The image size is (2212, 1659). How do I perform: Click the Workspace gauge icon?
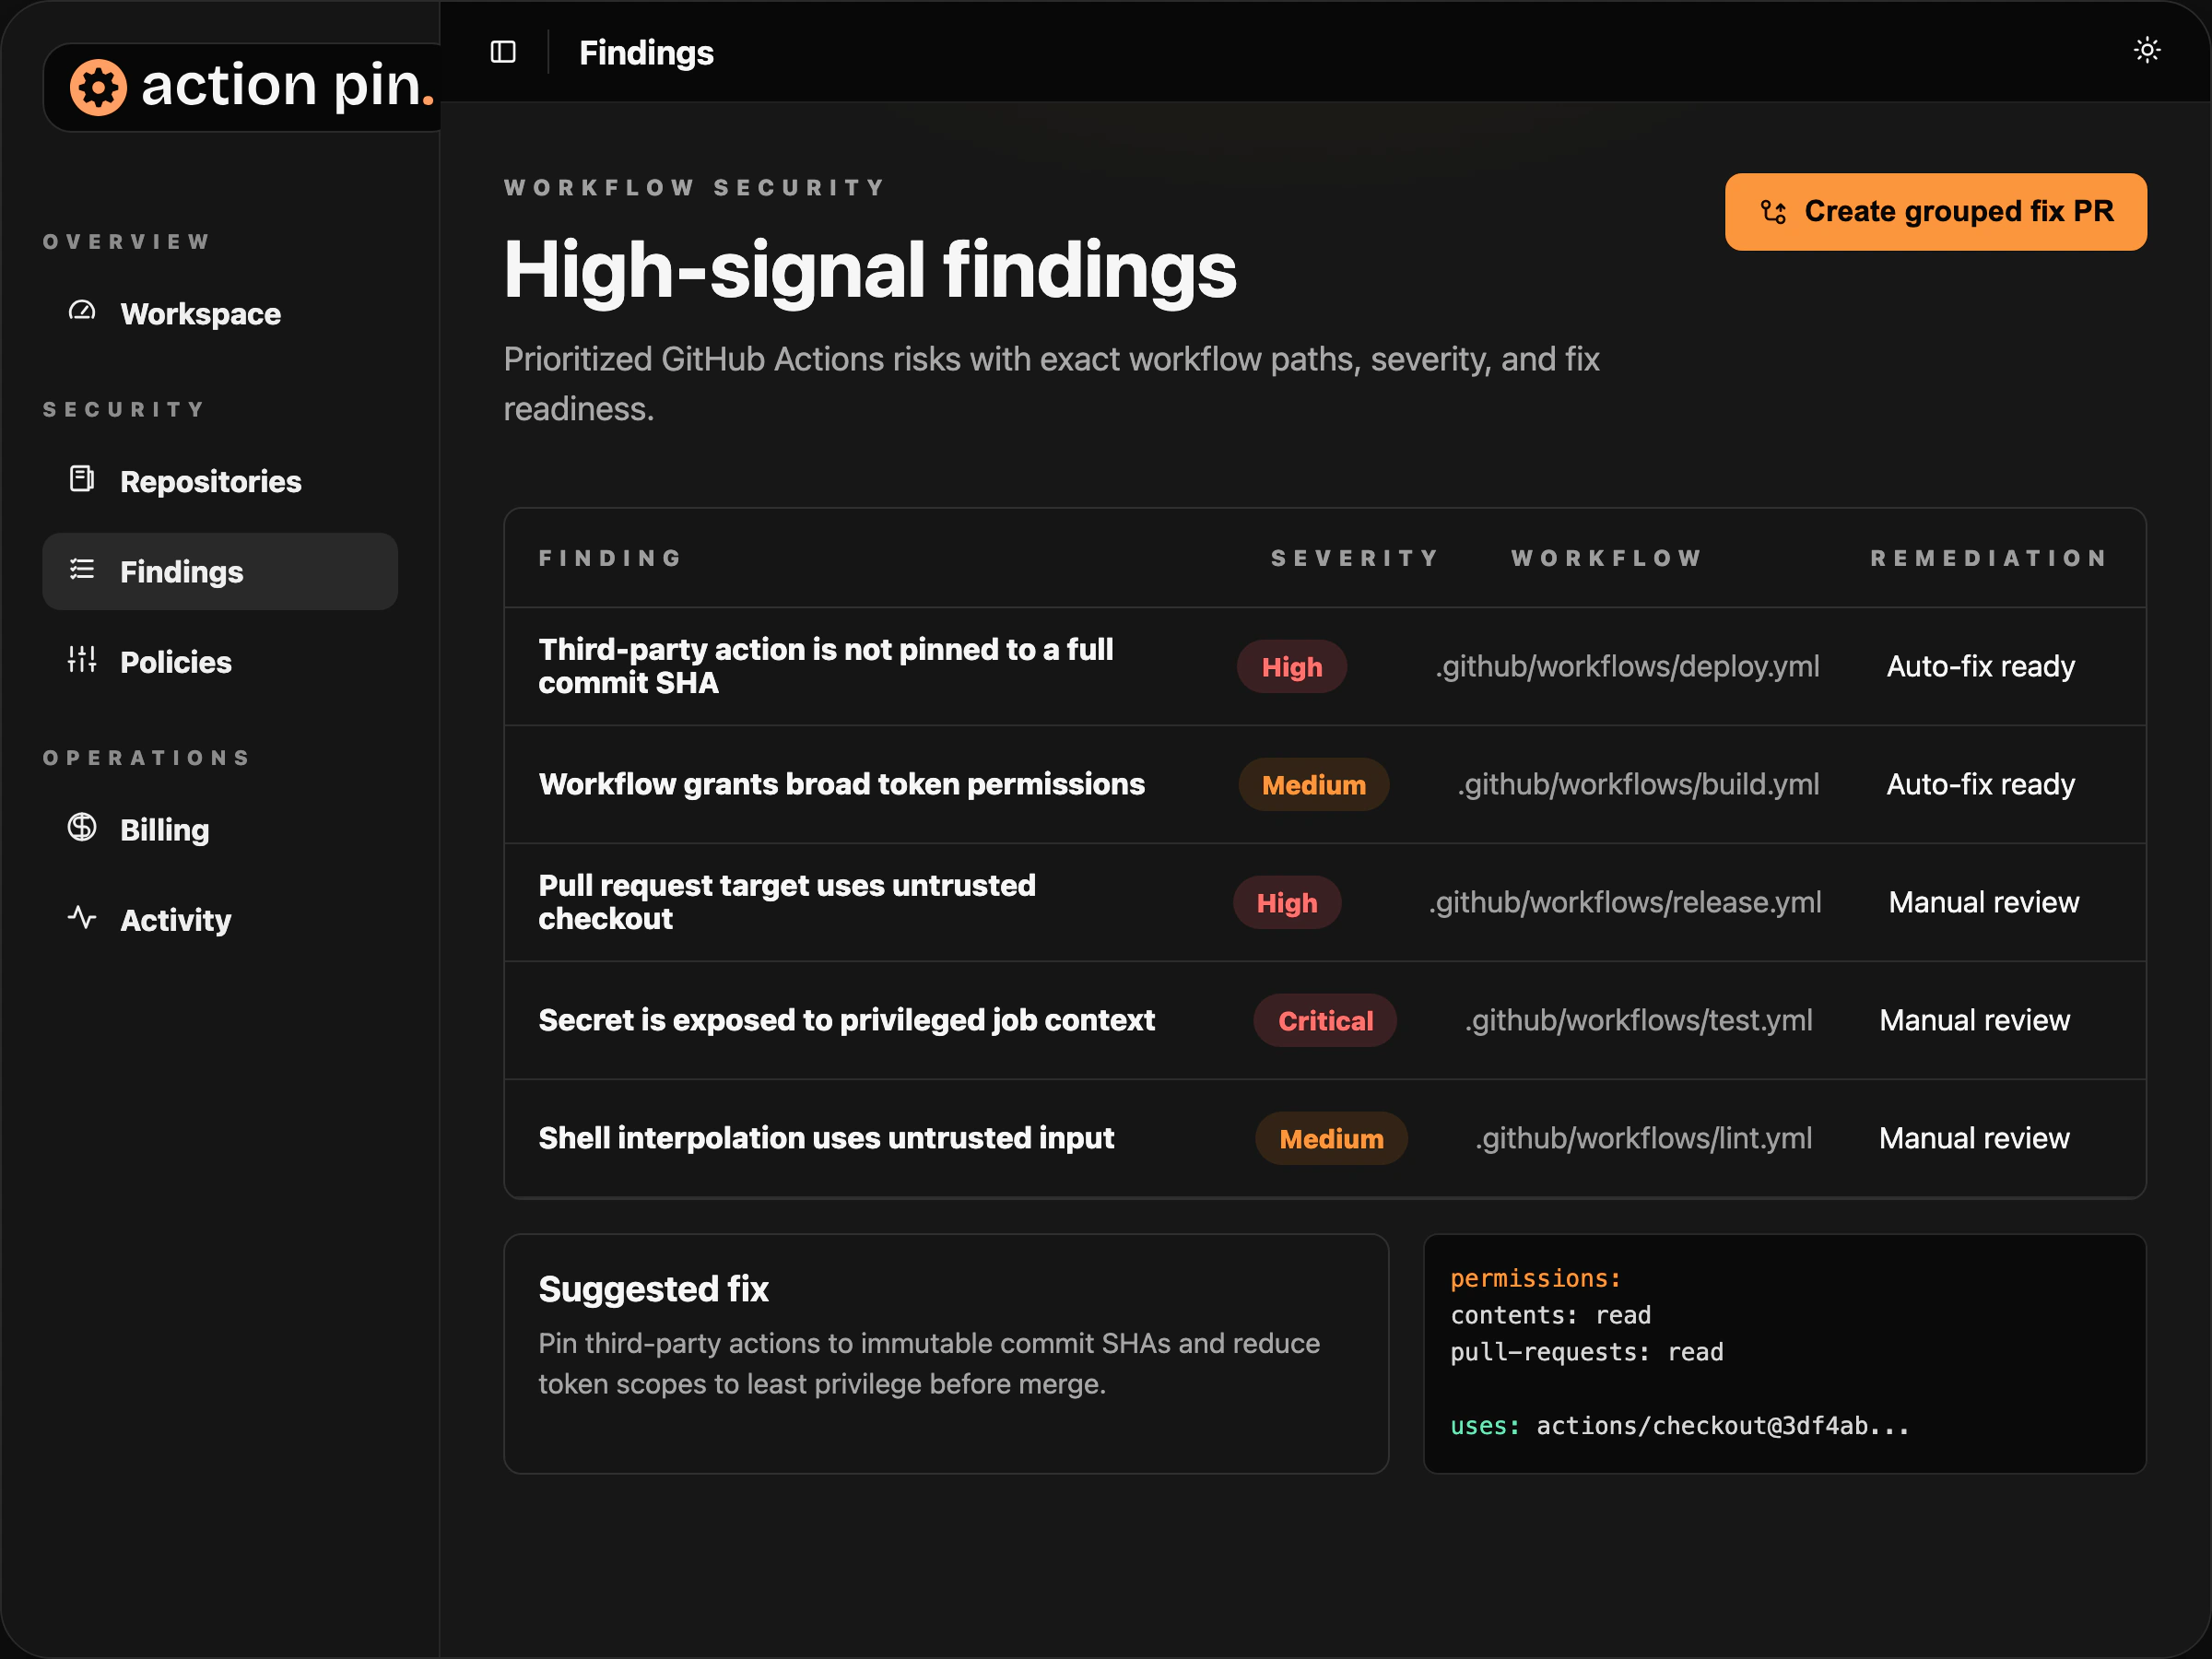82,312
